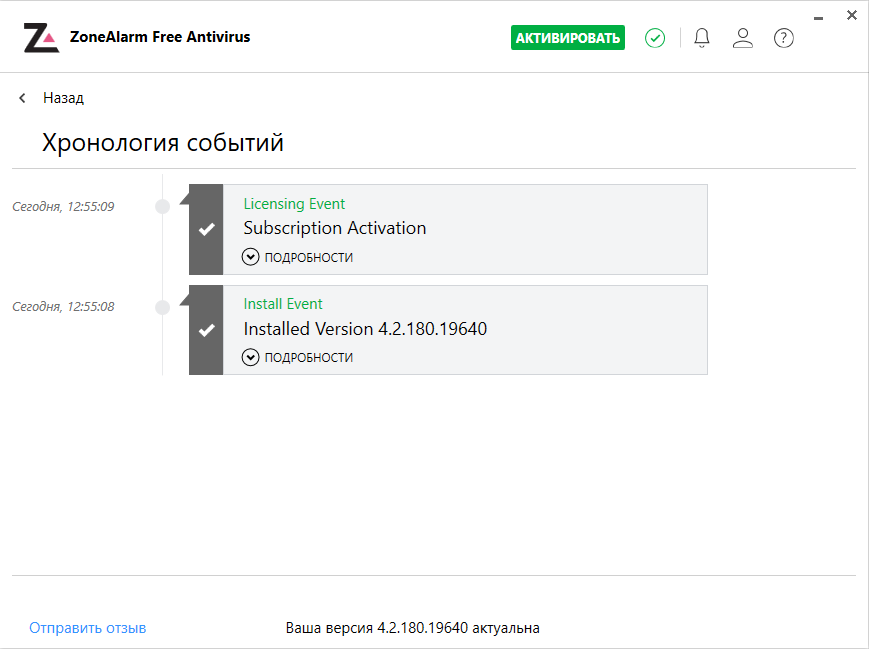869x649 pixels.
Task: Click the Subscription Activation event title
Action: [x=335, y=228]
